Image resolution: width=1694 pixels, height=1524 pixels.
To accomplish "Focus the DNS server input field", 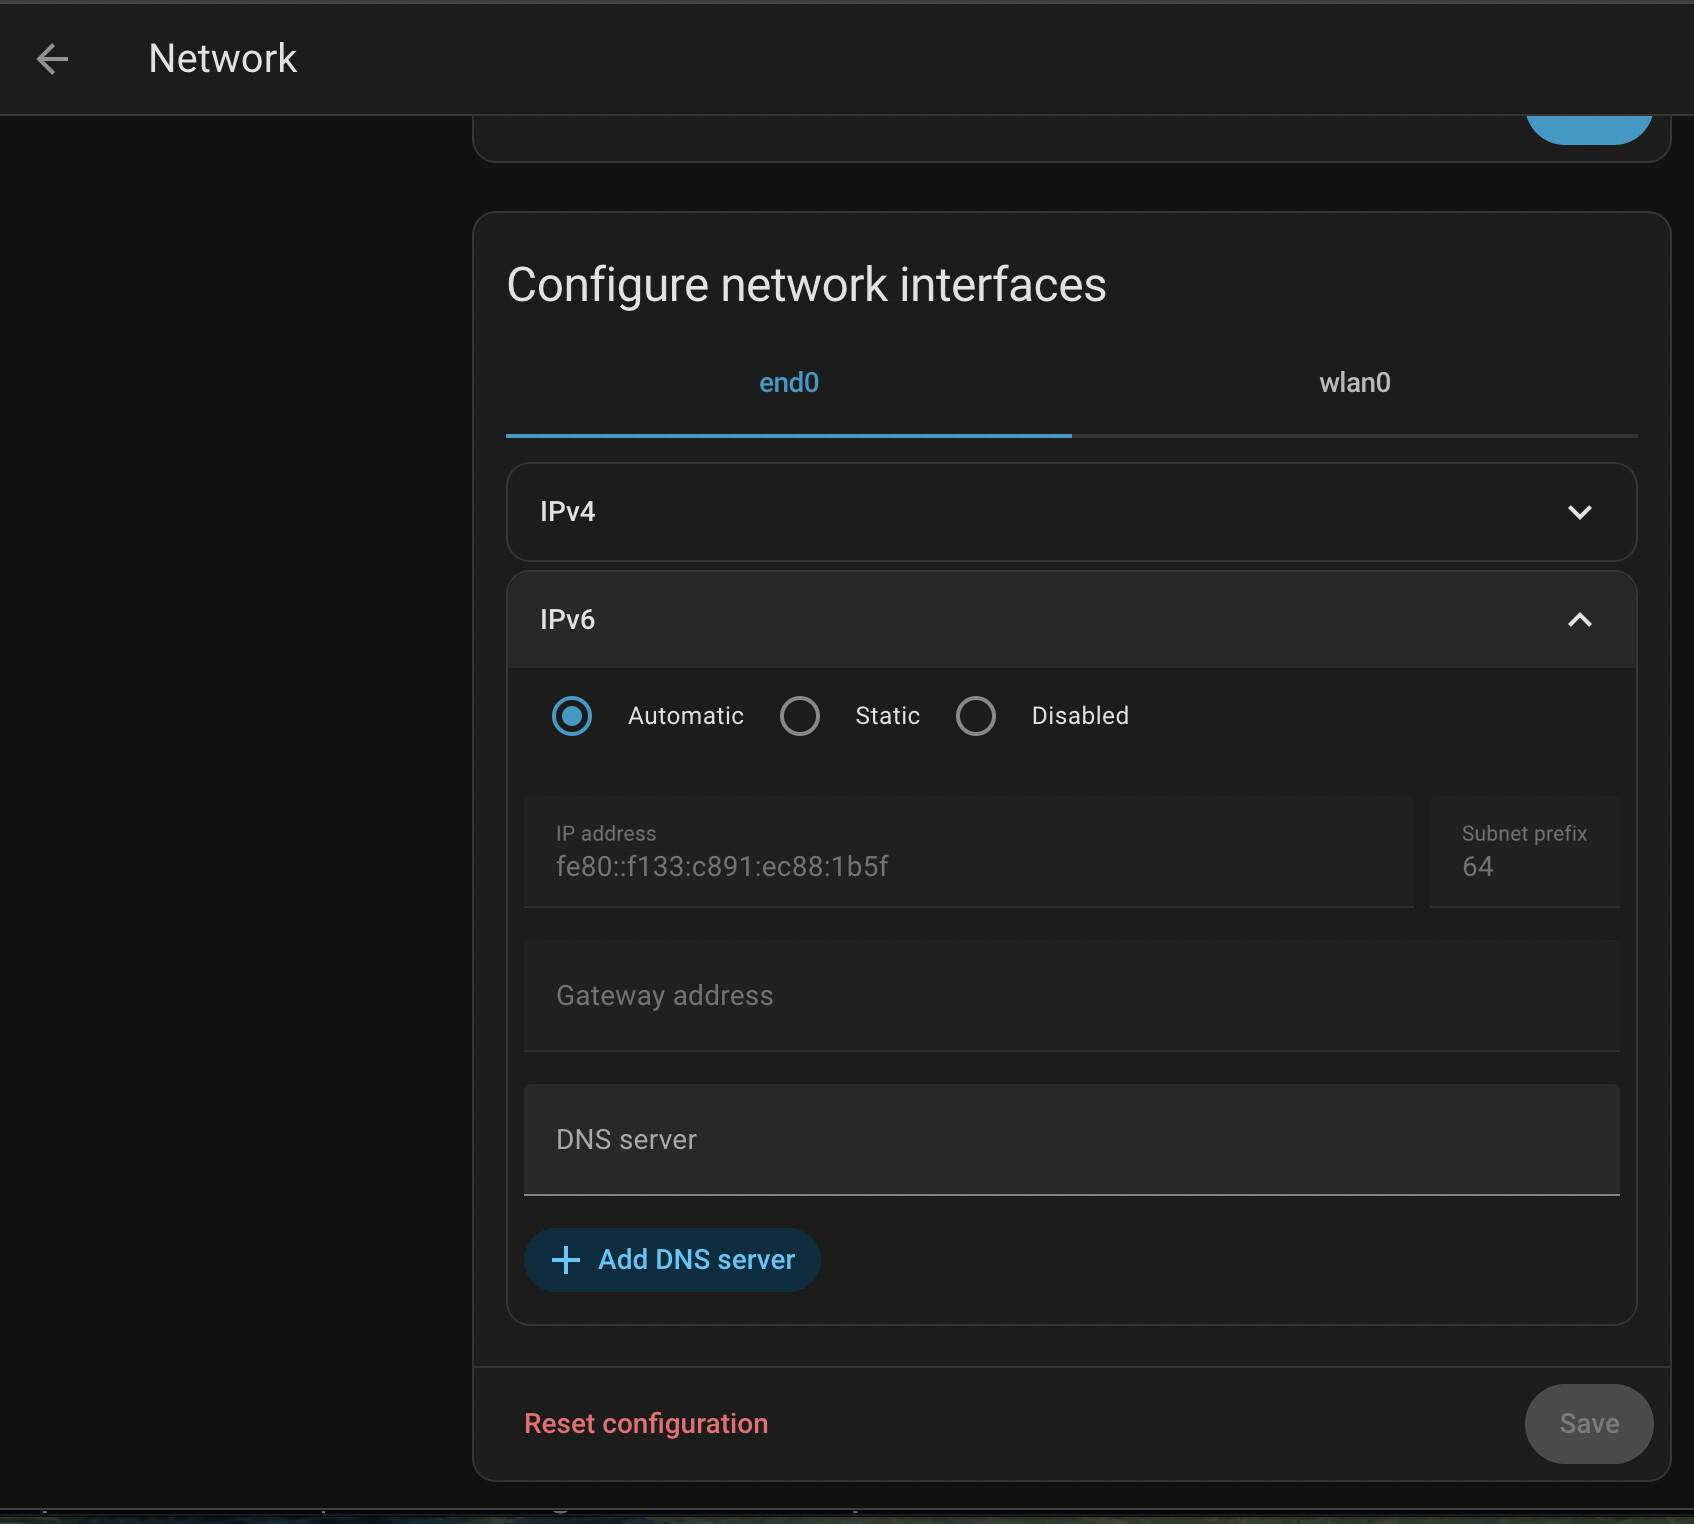I will 1071,1140.
